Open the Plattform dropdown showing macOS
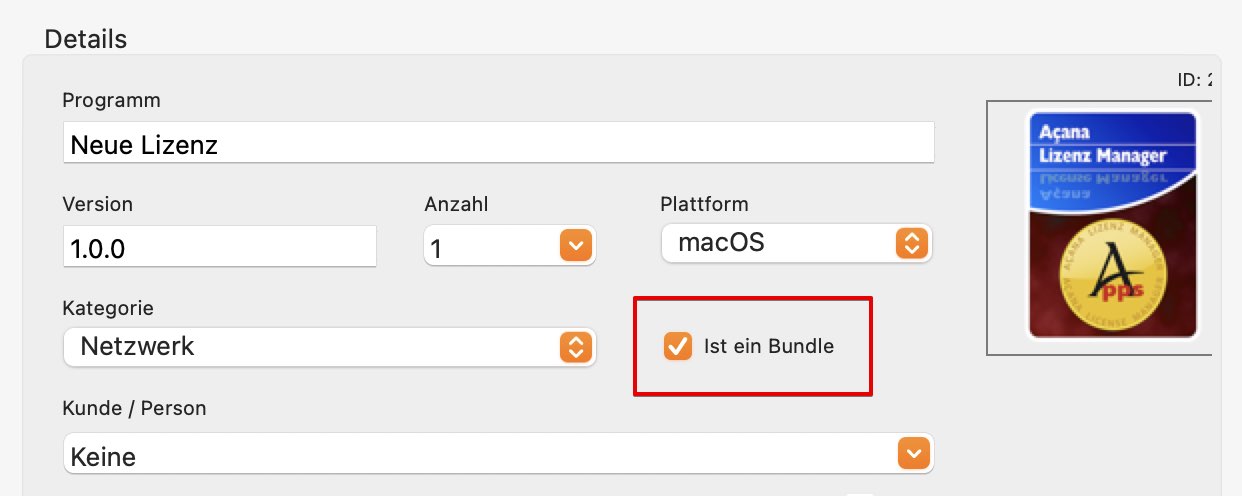 point(797,243)
